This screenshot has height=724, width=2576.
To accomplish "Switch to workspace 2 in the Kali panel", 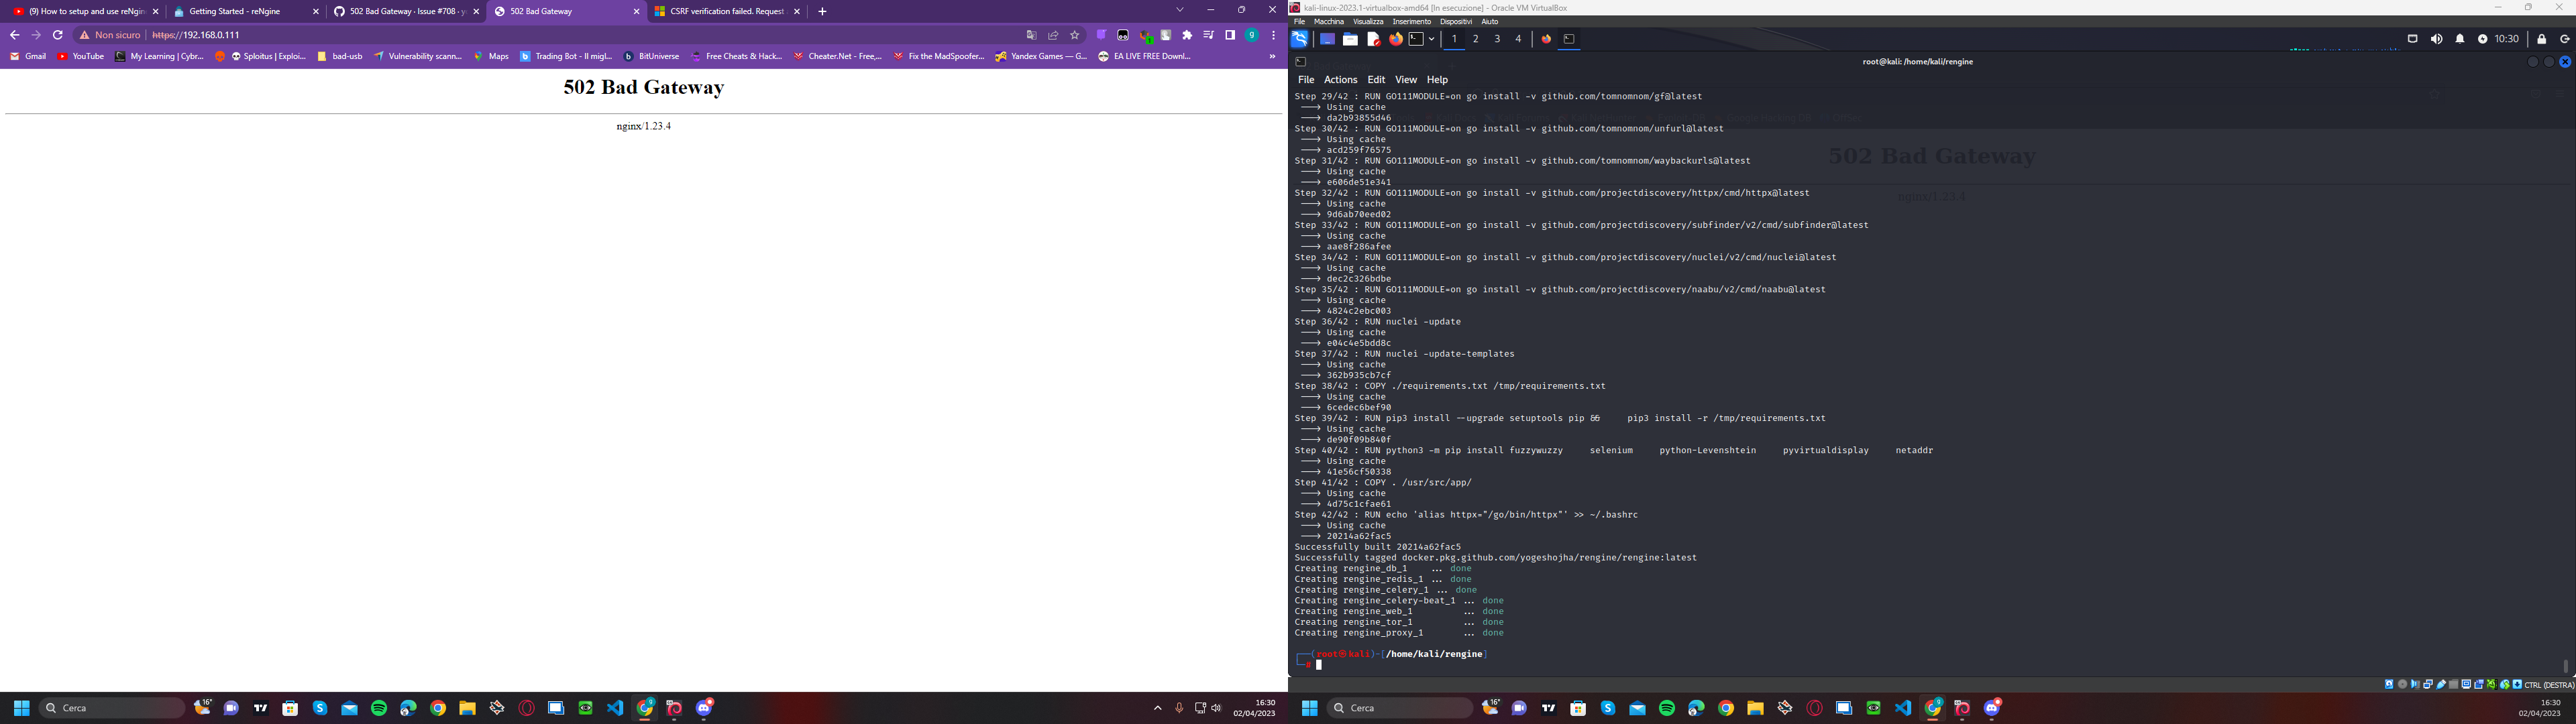I will (x=1476, y=38).
